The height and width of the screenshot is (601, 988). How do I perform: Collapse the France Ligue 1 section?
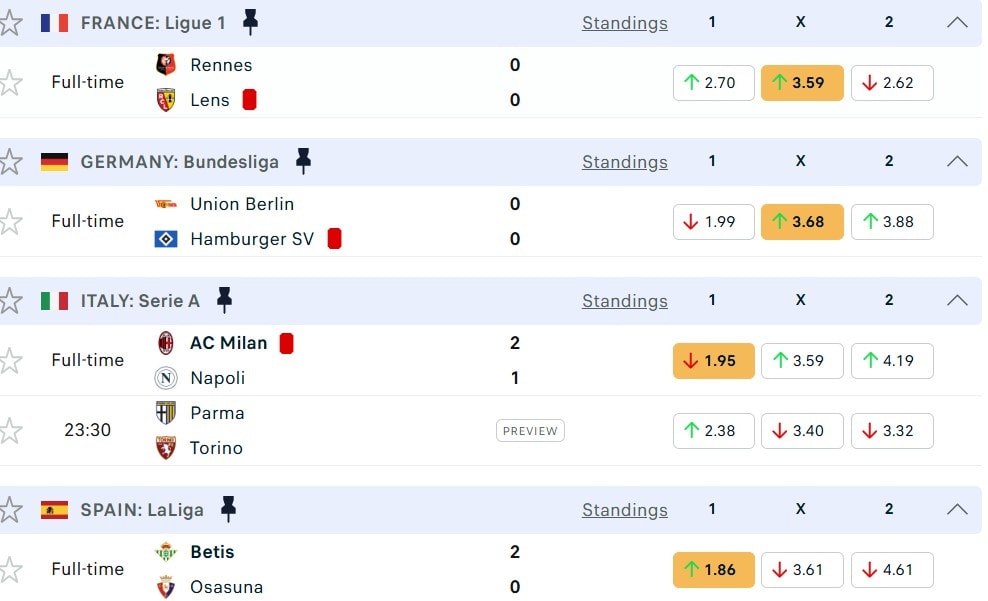click(957, 22)
